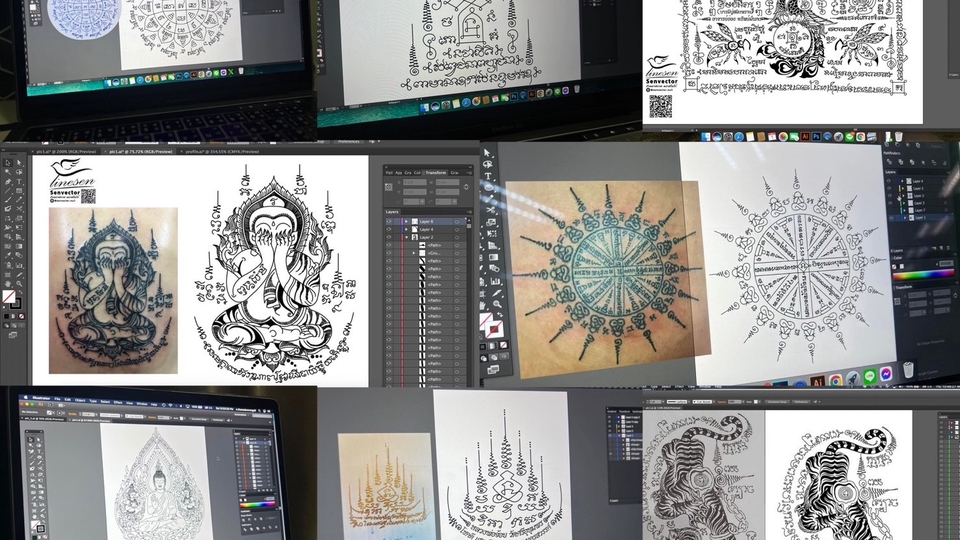Image resolution: width=960 pixels, height=540 pixels.
Task: Select the Pen tool in Ganesha window
Action: point(7,181)
